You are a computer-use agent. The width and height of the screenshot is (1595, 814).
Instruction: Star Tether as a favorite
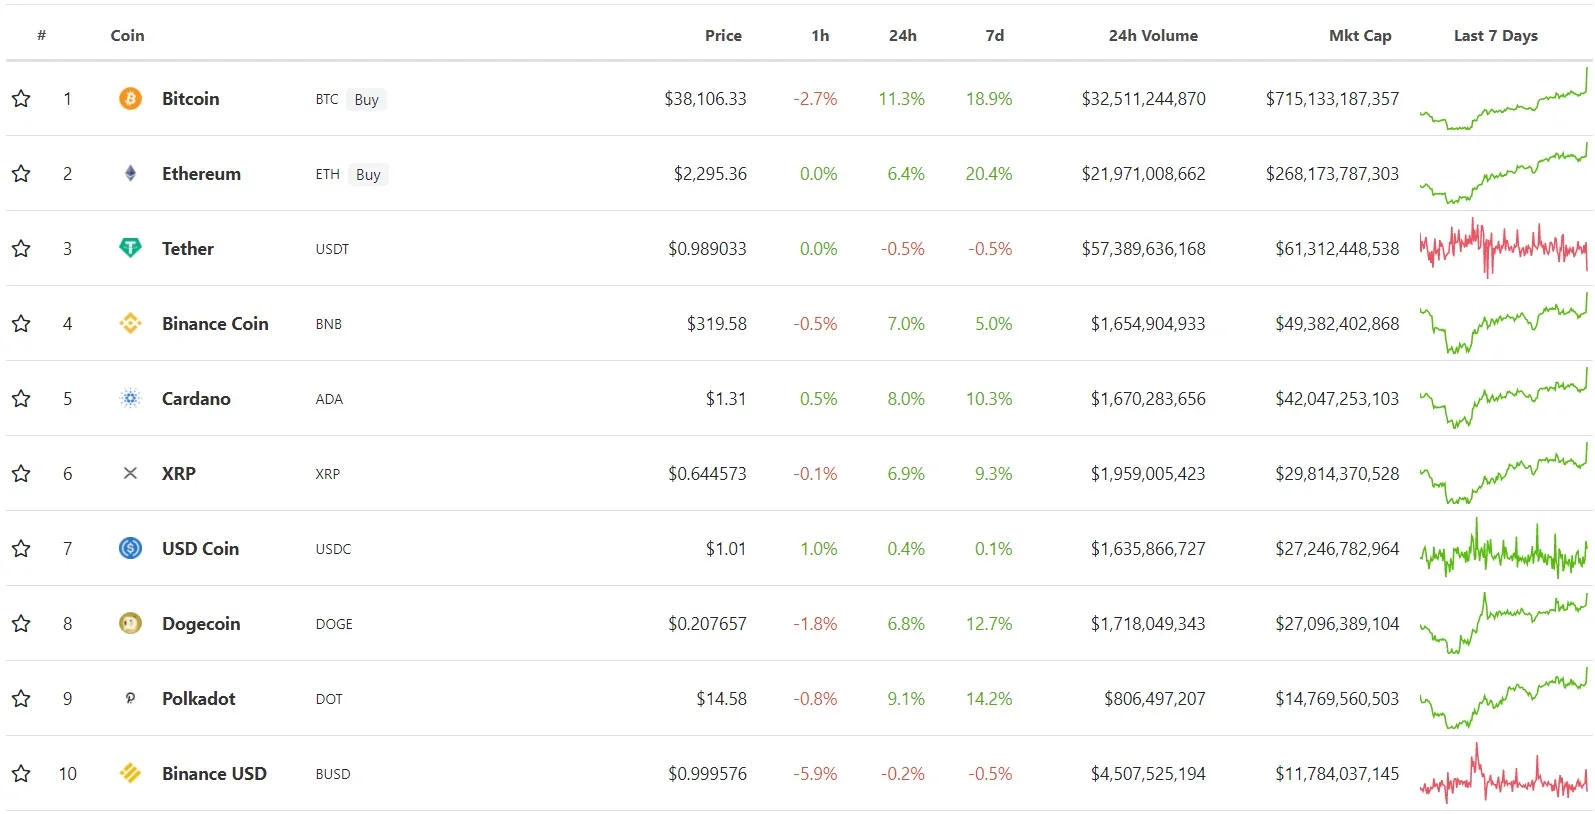coord(21,248)
